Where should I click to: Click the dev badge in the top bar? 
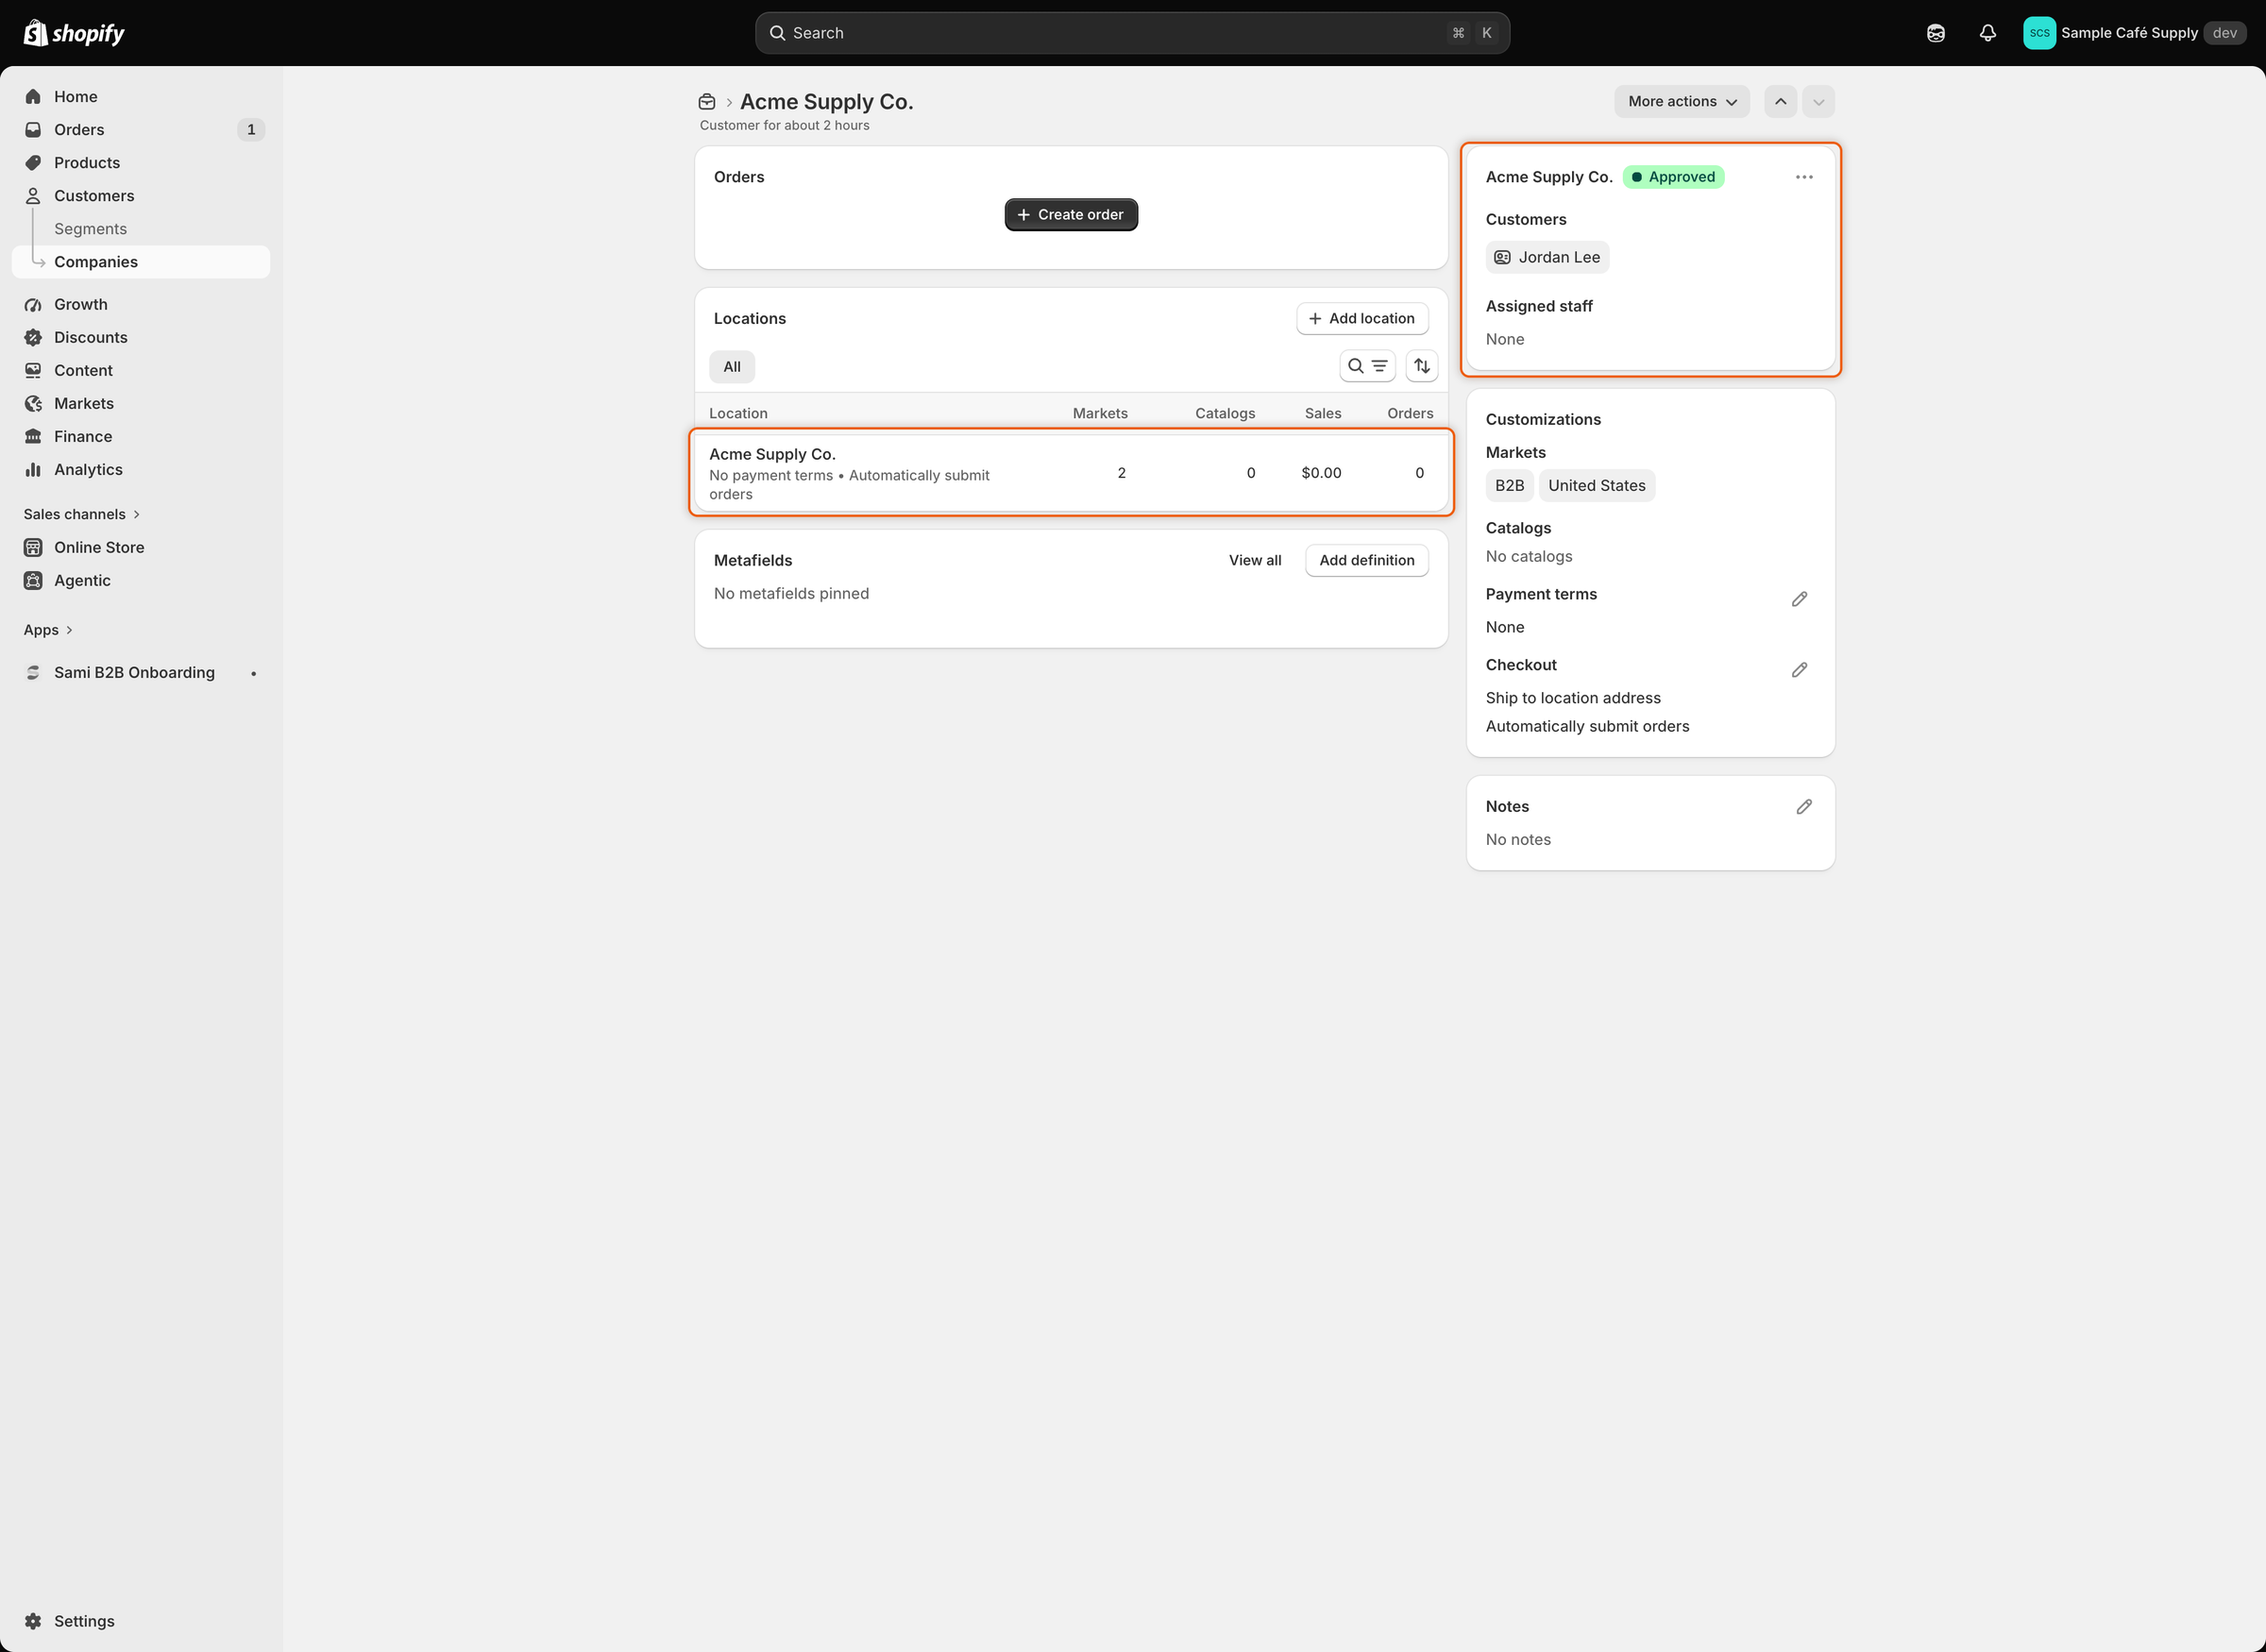click(2225, 33)
